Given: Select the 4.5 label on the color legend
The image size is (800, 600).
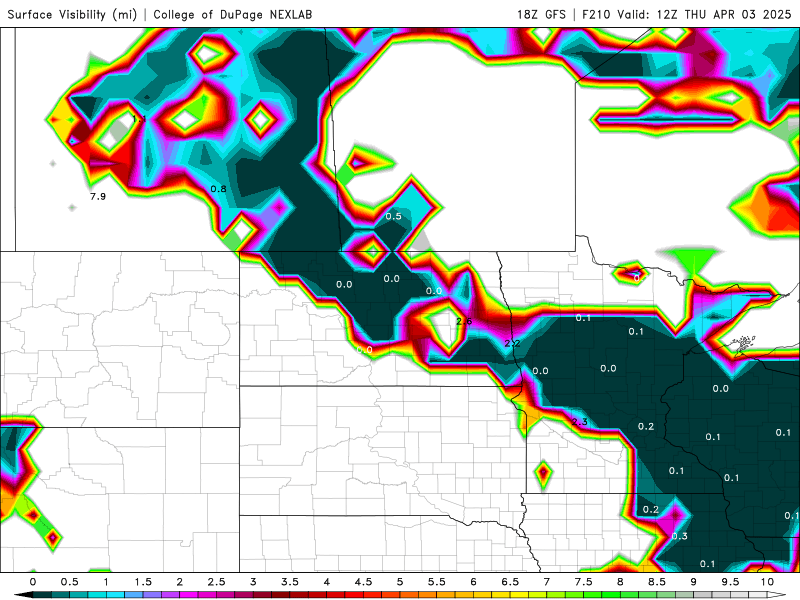Looking at the screenshot, I should [363, 582].
